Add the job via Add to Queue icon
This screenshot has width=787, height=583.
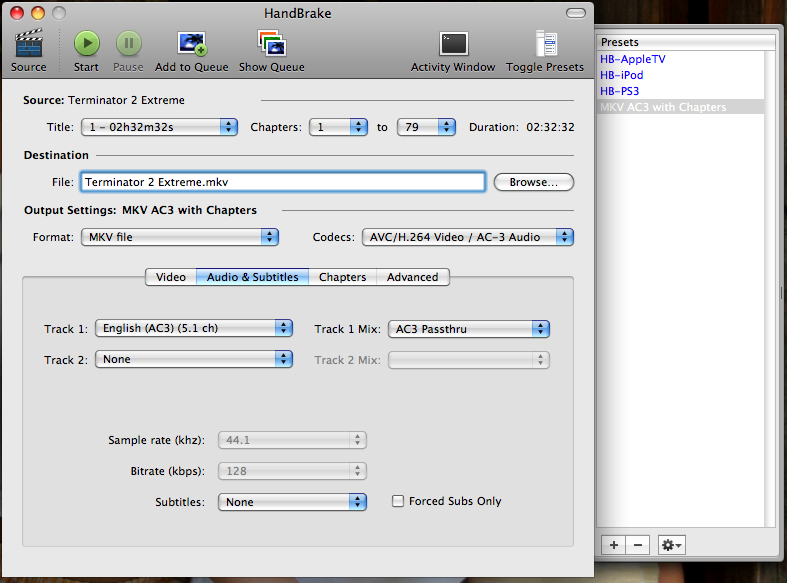click(x=192, y=44)
